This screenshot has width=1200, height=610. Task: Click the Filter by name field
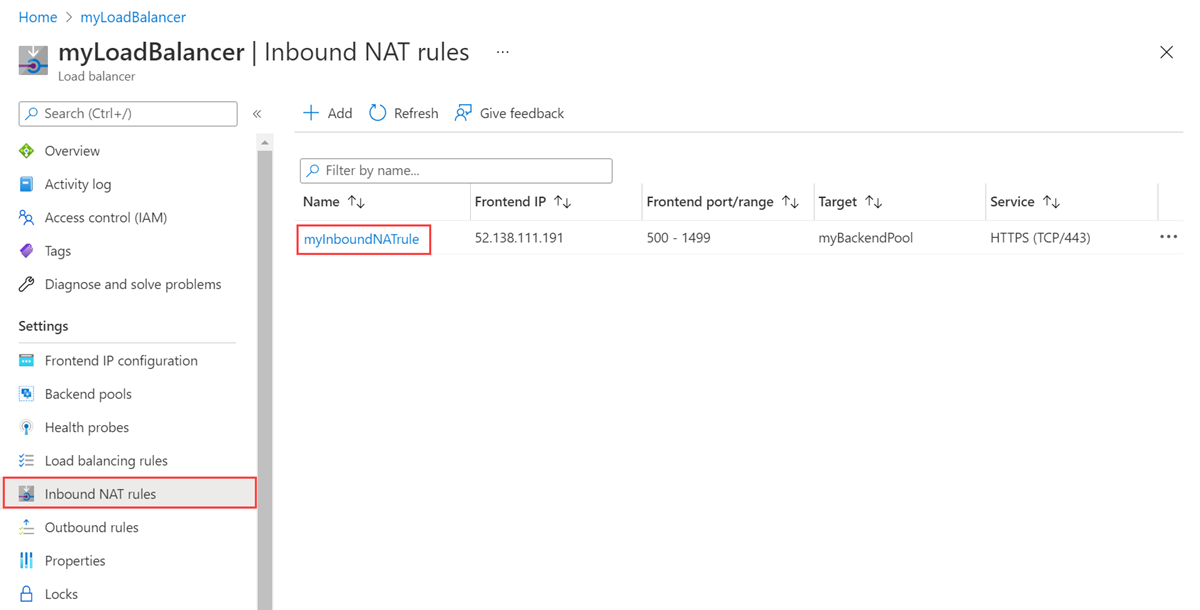click(x=456, y=171)
